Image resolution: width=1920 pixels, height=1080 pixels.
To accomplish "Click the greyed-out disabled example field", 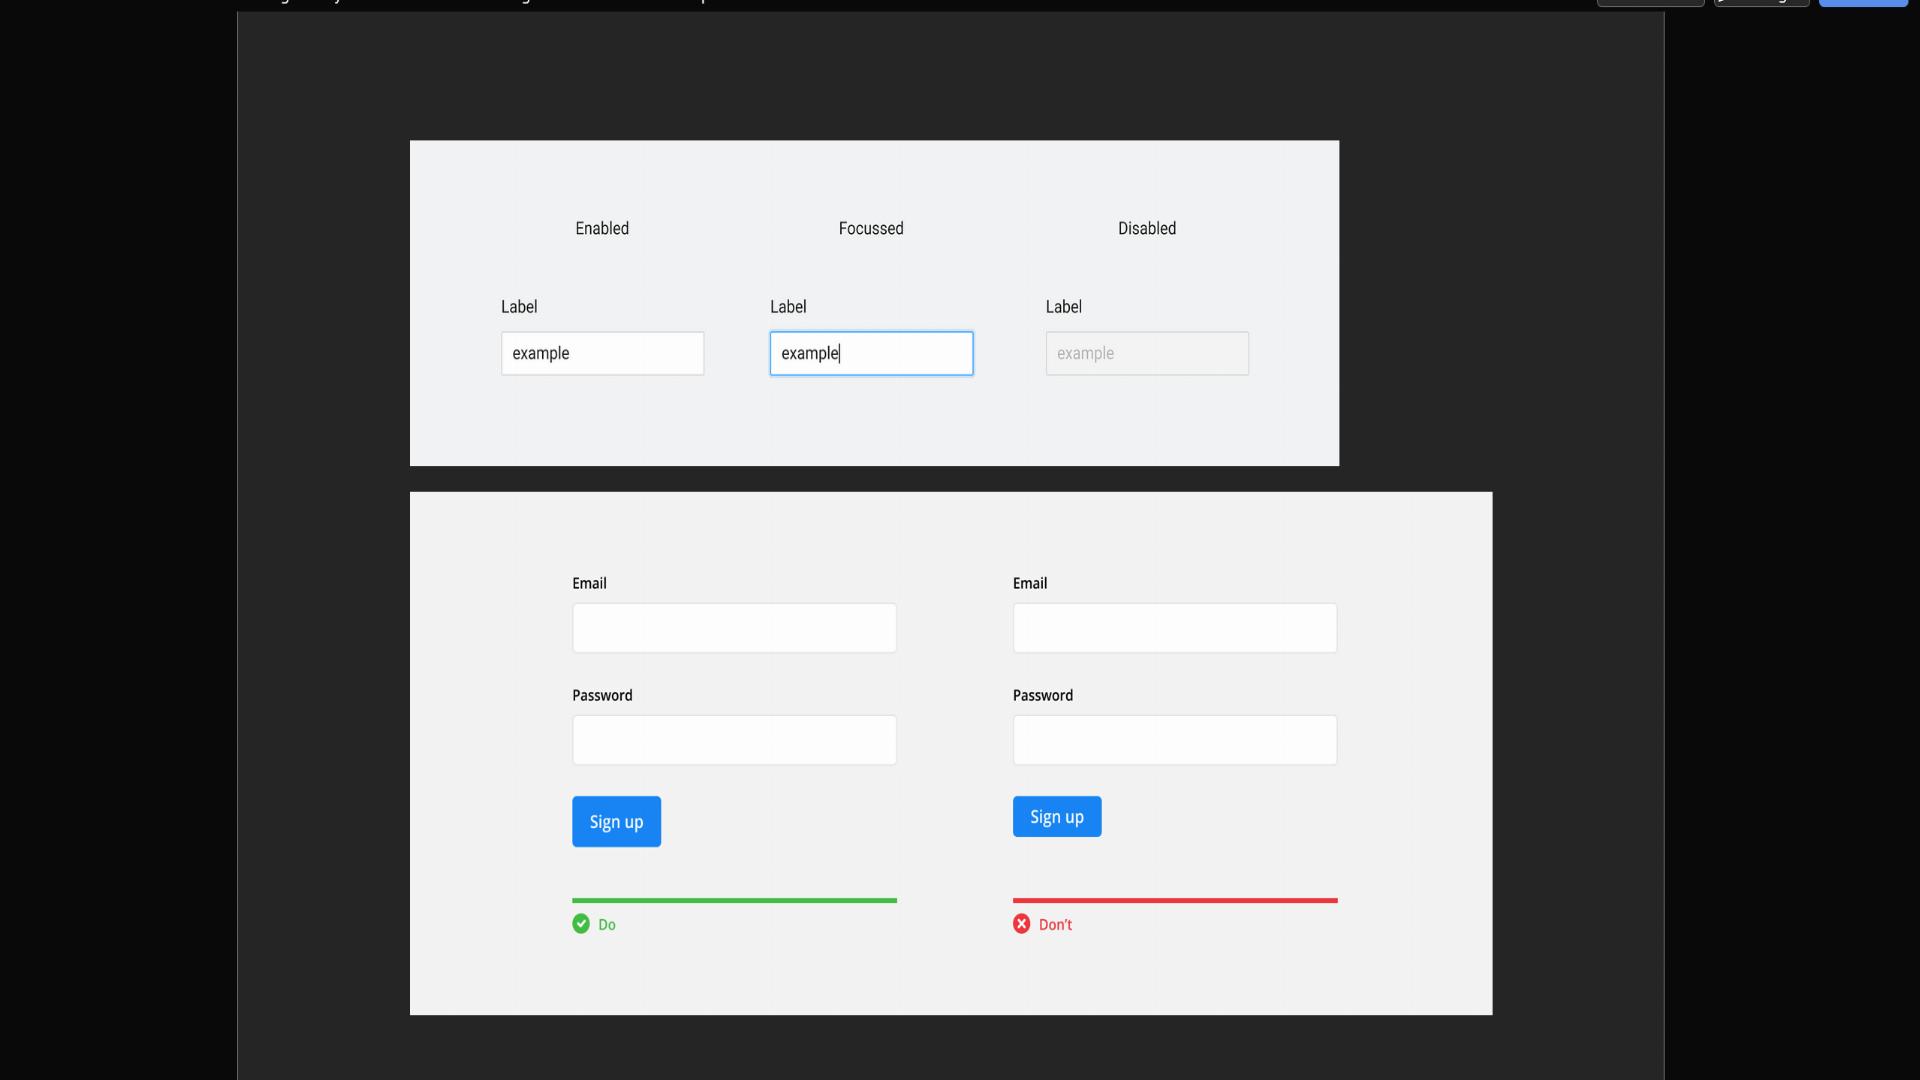I will [1147, 353].
